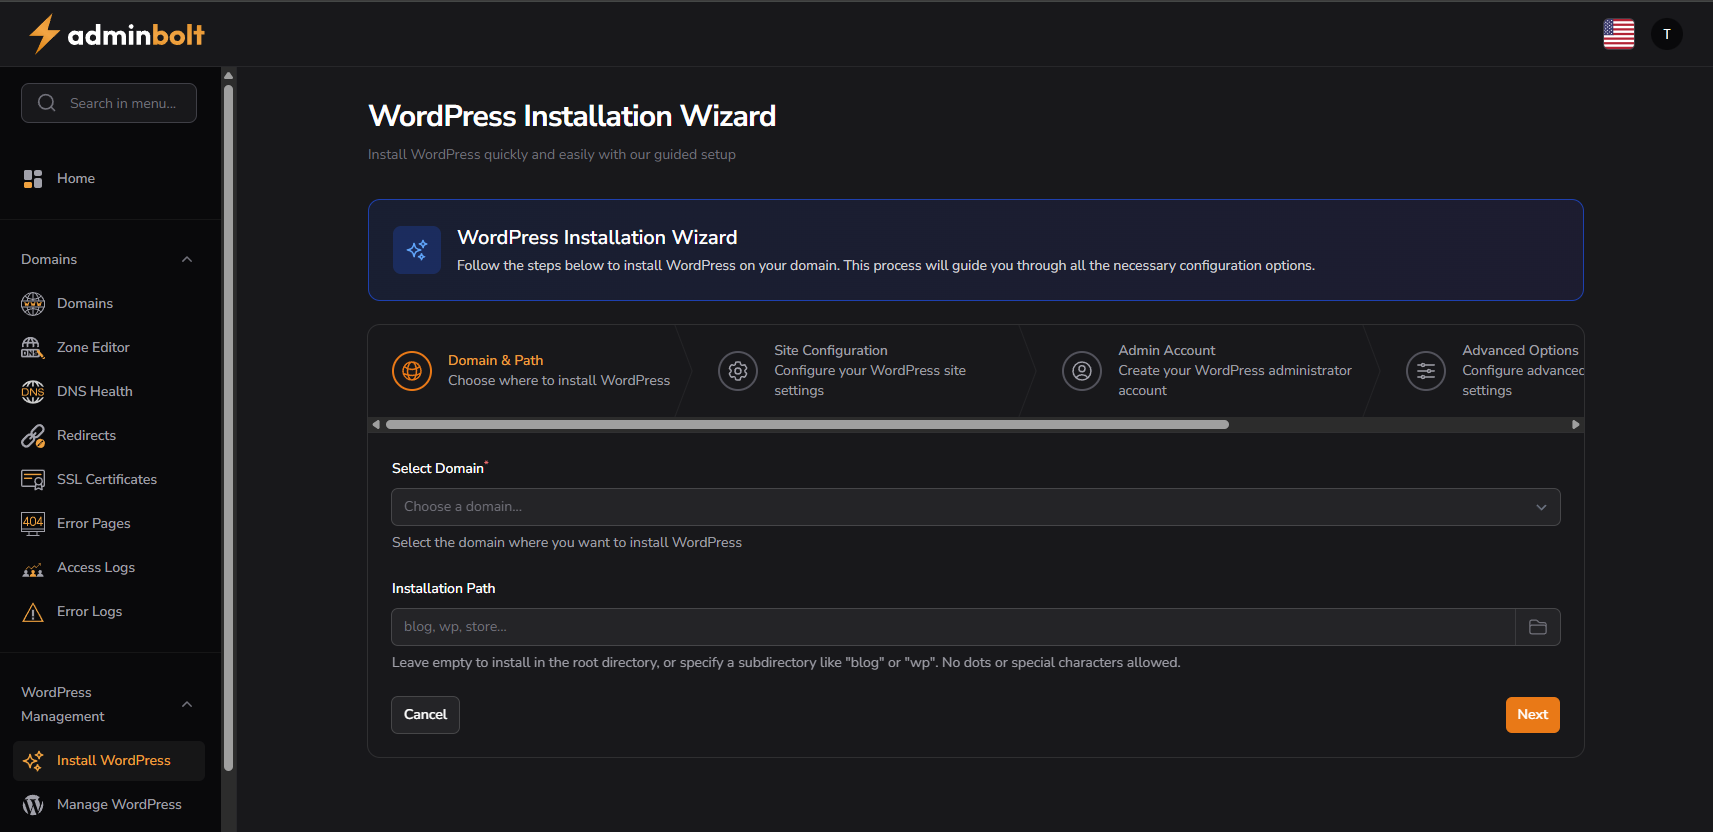Image resolution: width=1713 pixels, height=832 pixels.
Task: Click the Site Configuration gear step icon
Action: 738,371
